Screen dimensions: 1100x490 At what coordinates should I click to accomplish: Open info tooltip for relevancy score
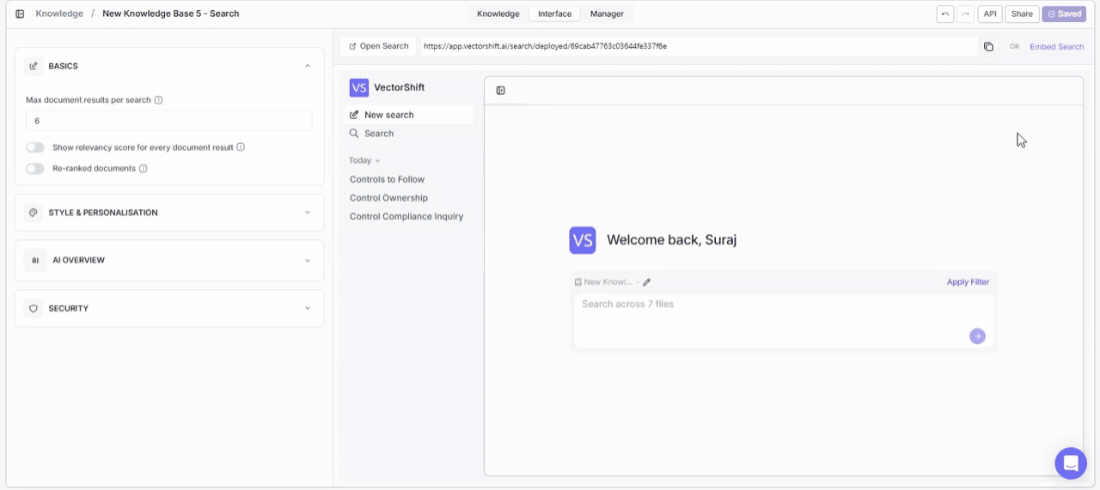(x=241, y=147)
